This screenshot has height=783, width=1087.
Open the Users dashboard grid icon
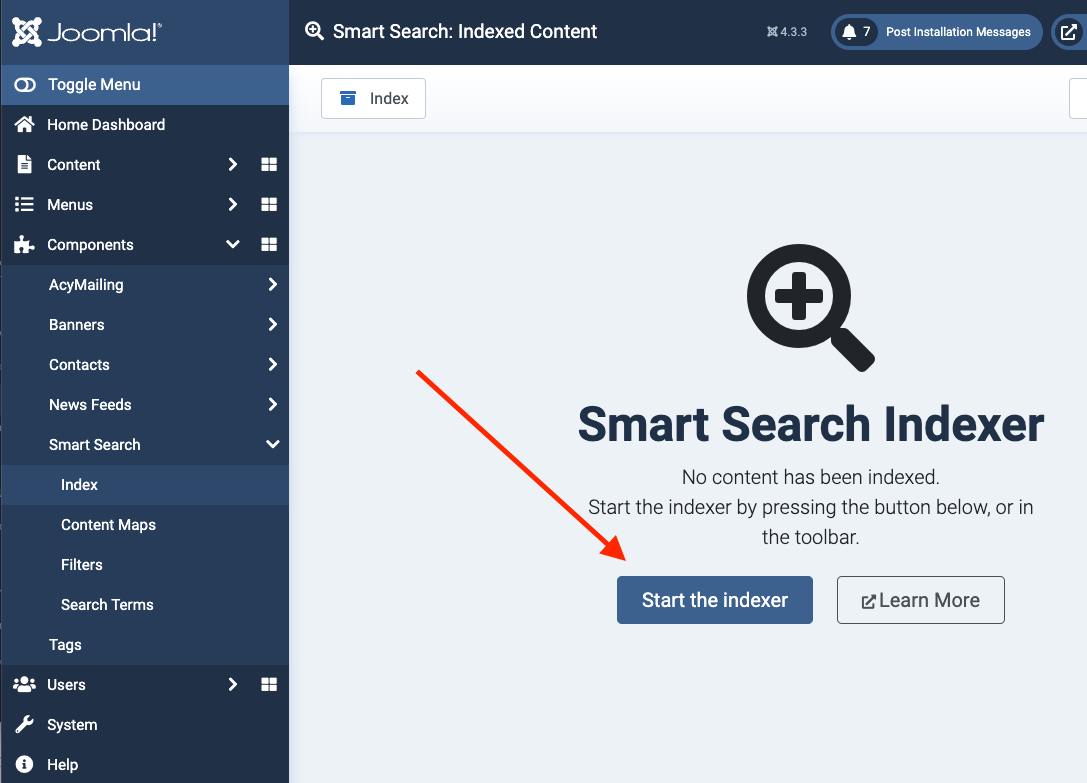tap(268, 685)
